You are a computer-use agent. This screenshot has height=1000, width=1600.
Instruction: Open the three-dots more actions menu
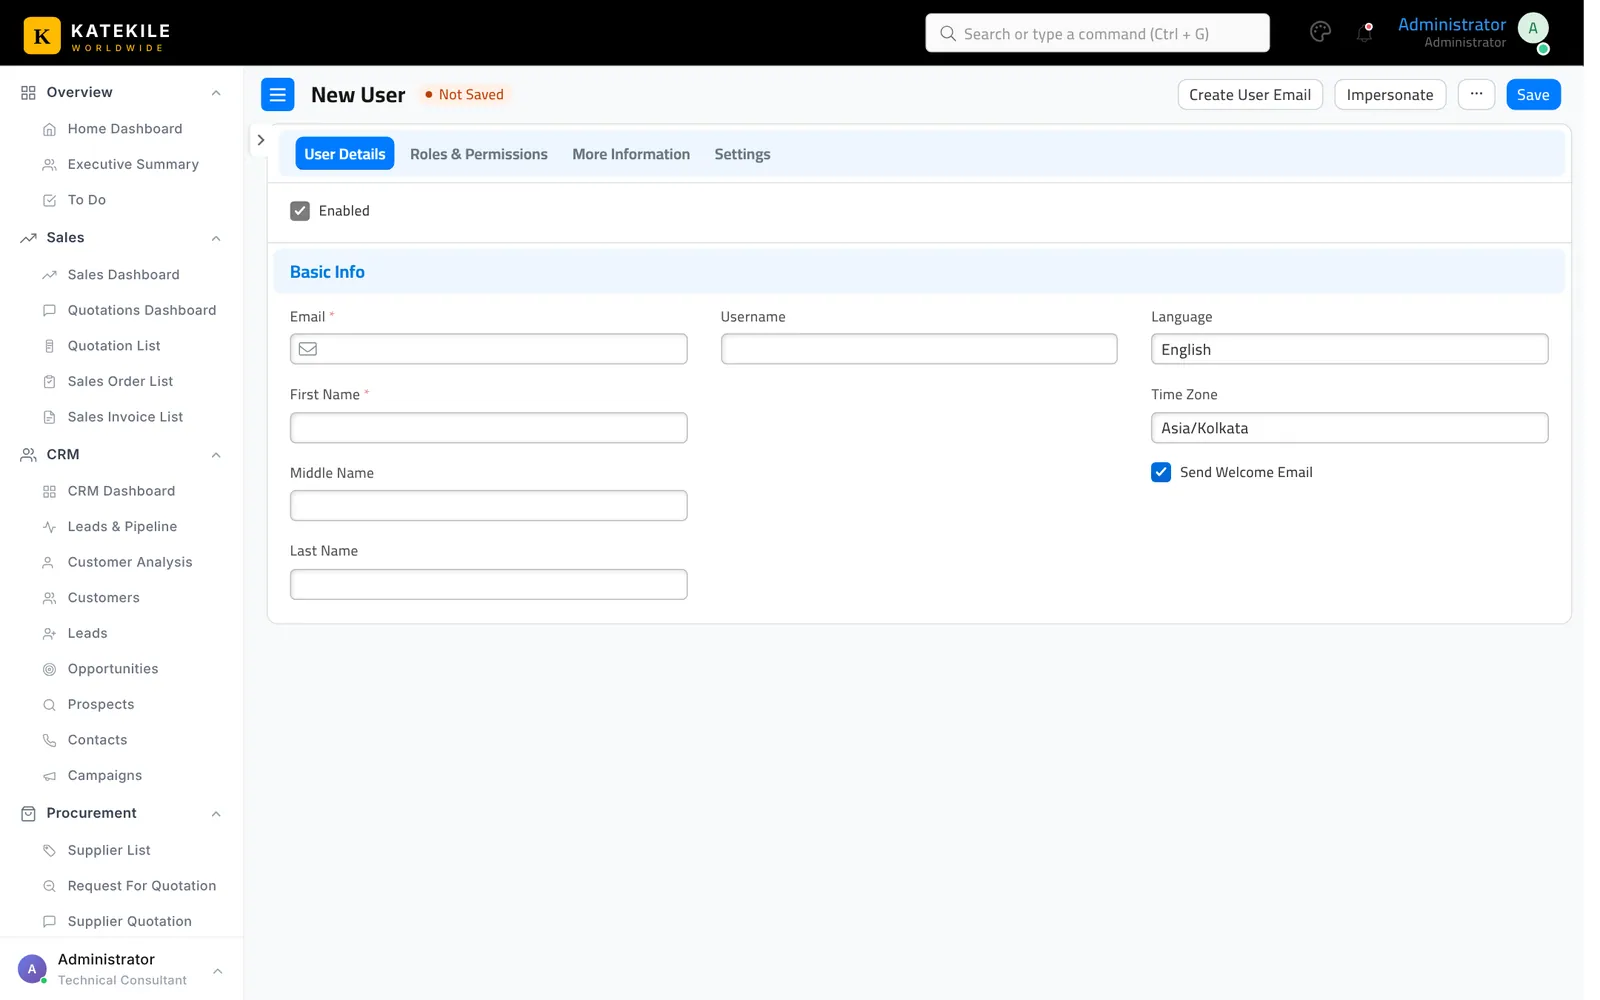click(1476, 95)
